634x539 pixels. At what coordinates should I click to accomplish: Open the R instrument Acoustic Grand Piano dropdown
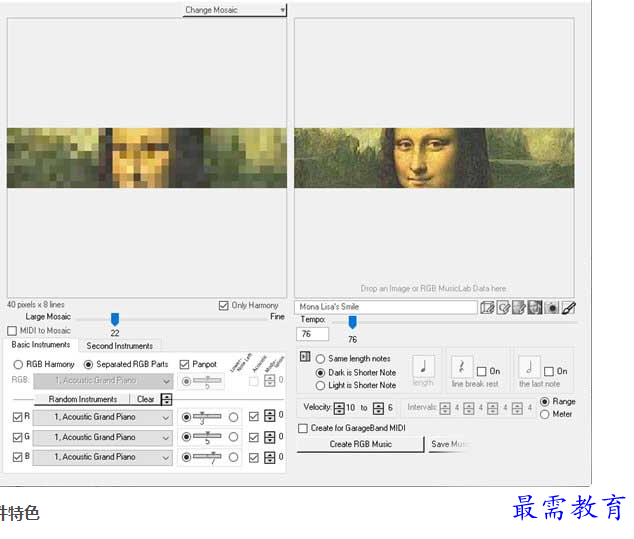[x=103, y=417]
